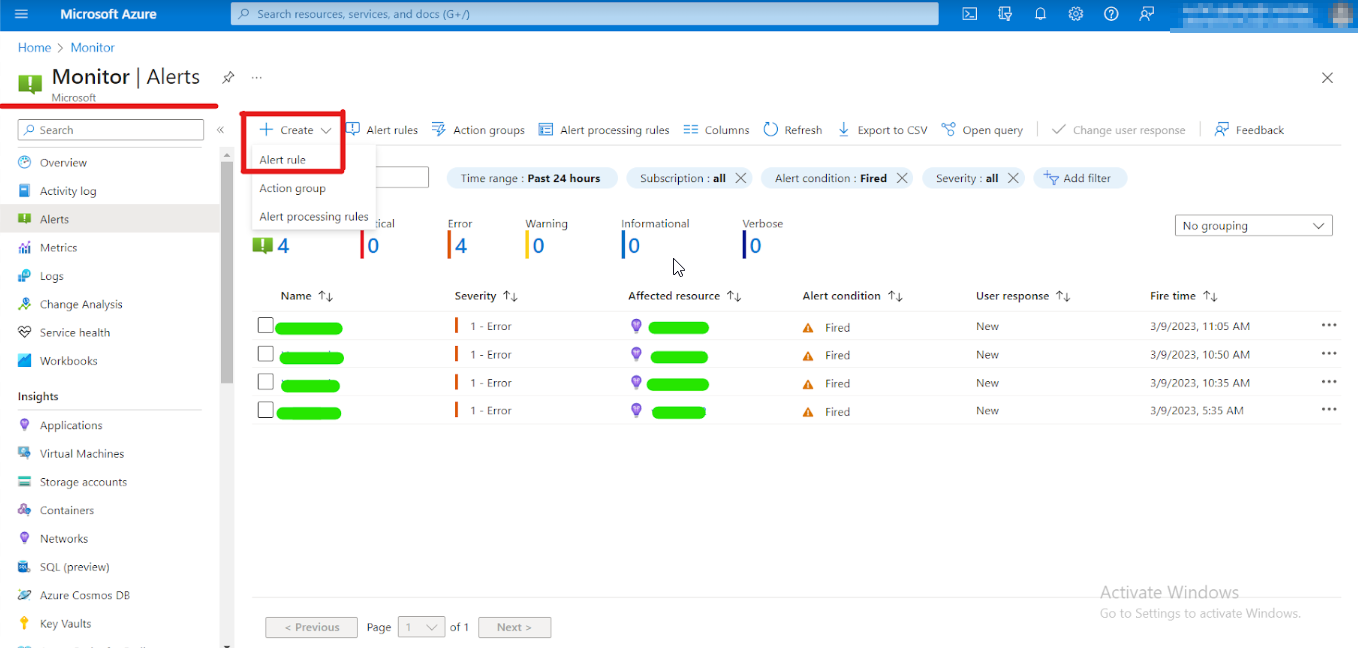Choose Alert rule from Create menu
This screenshot has height=648, width=1358.
pyautogui.click(x=283, y=160)
